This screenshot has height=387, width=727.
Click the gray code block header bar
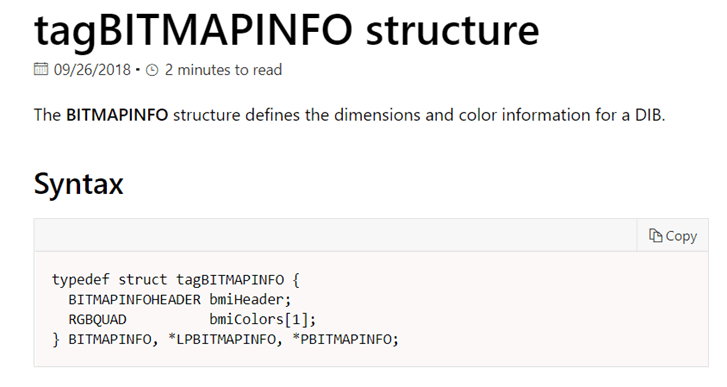tap(335, 235)
